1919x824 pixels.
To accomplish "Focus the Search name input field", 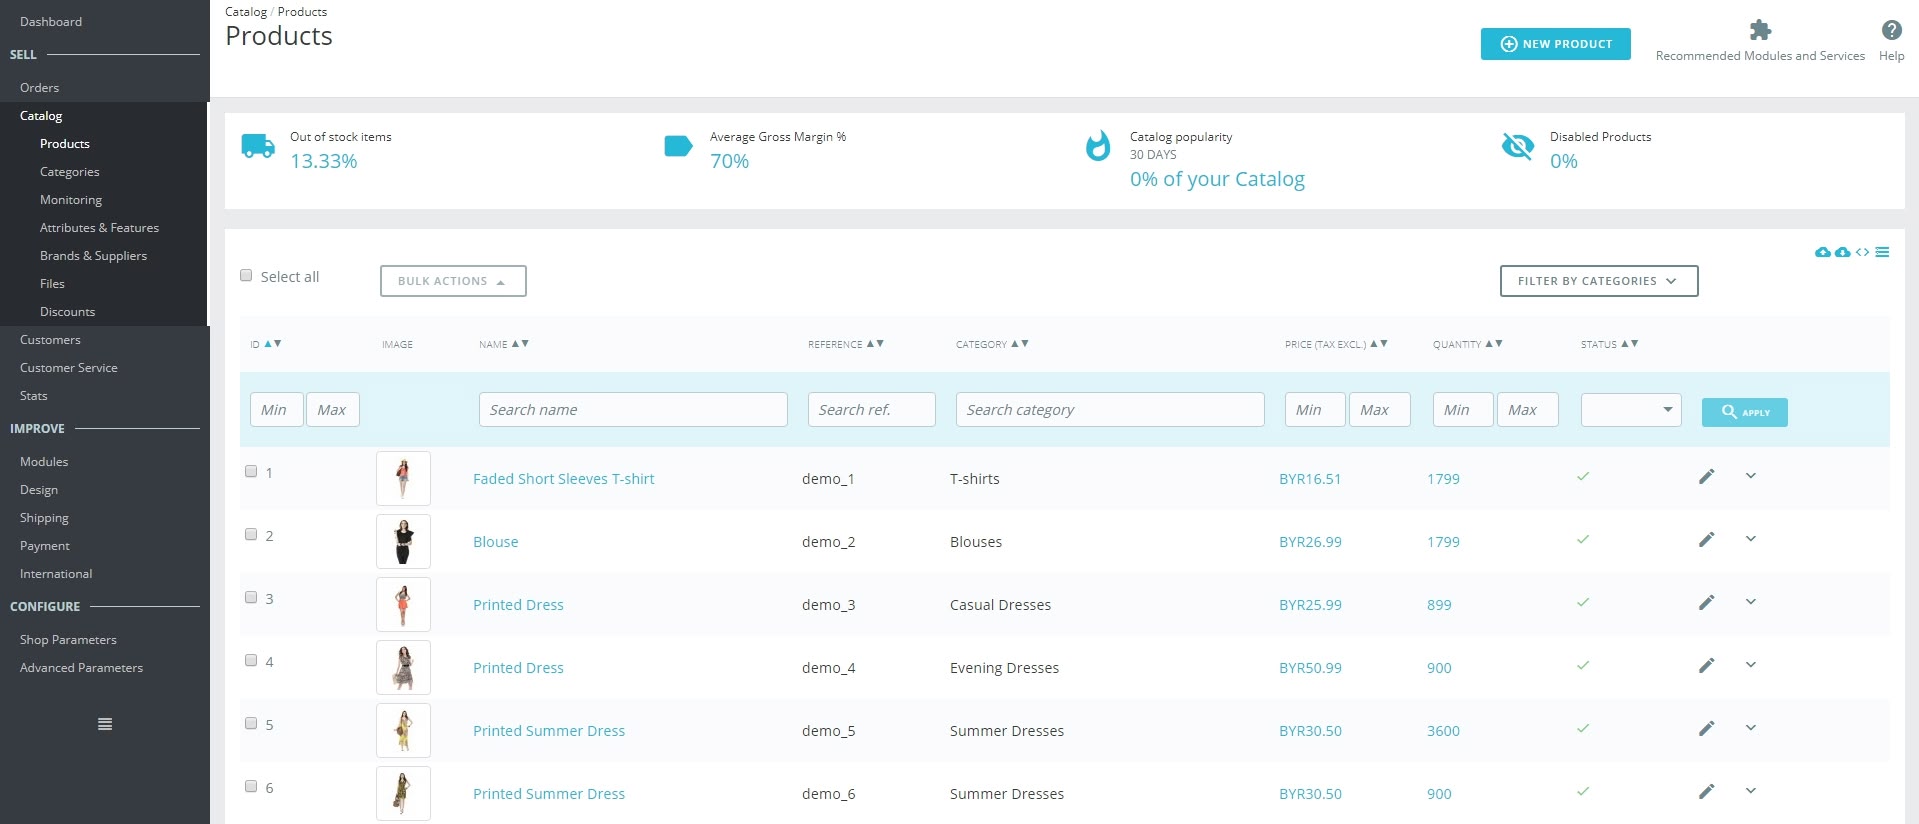I will coord(633,410).
